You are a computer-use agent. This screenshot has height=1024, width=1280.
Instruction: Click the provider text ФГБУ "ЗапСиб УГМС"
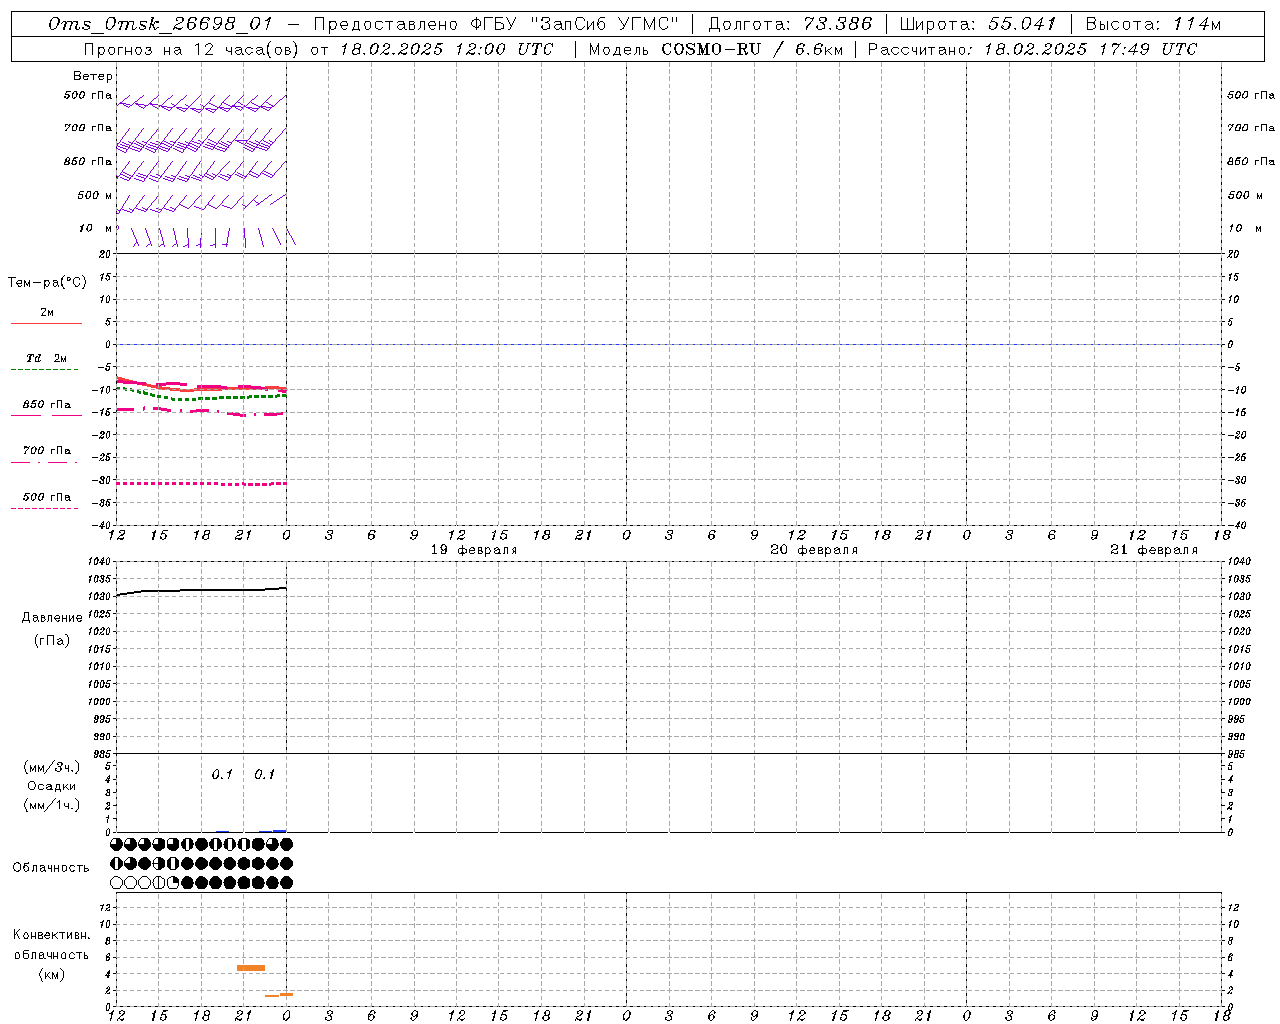click(575, 24)
